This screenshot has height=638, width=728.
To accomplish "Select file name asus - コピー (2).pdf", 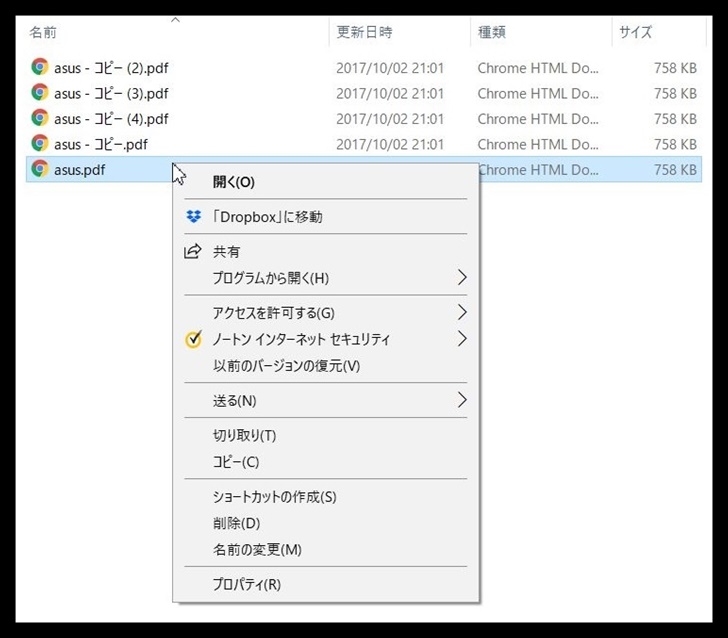I will pyautogui.click(x=111, y=68).
